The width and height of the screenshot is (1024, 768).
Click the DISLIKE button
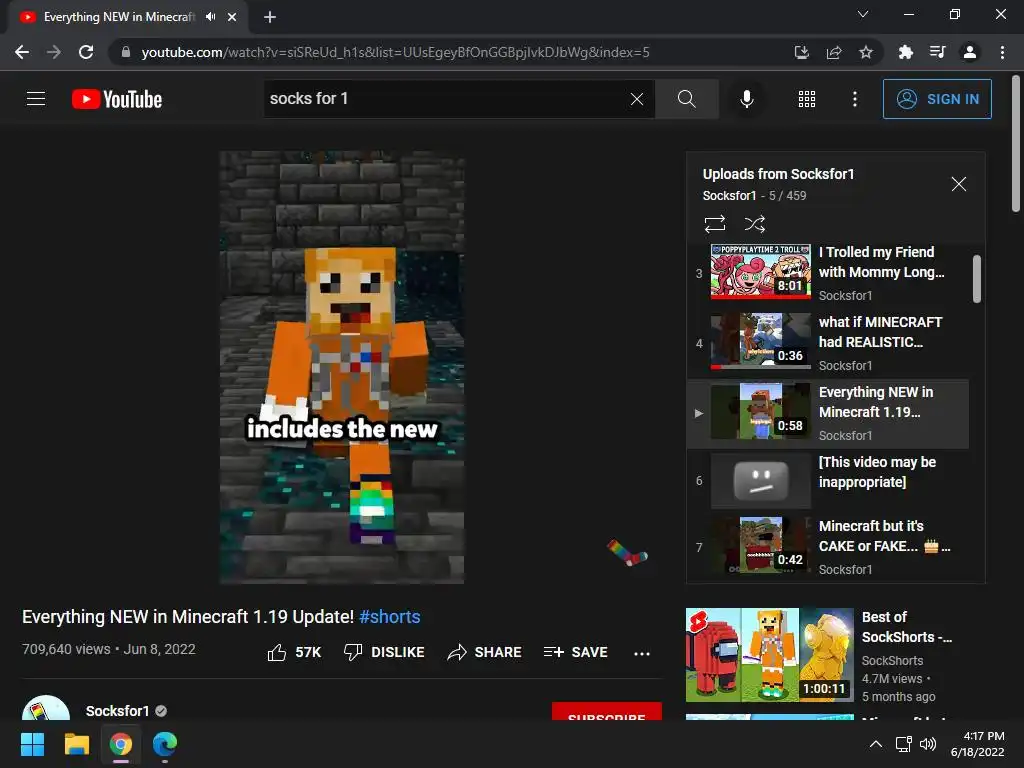(x=384, y=652)
